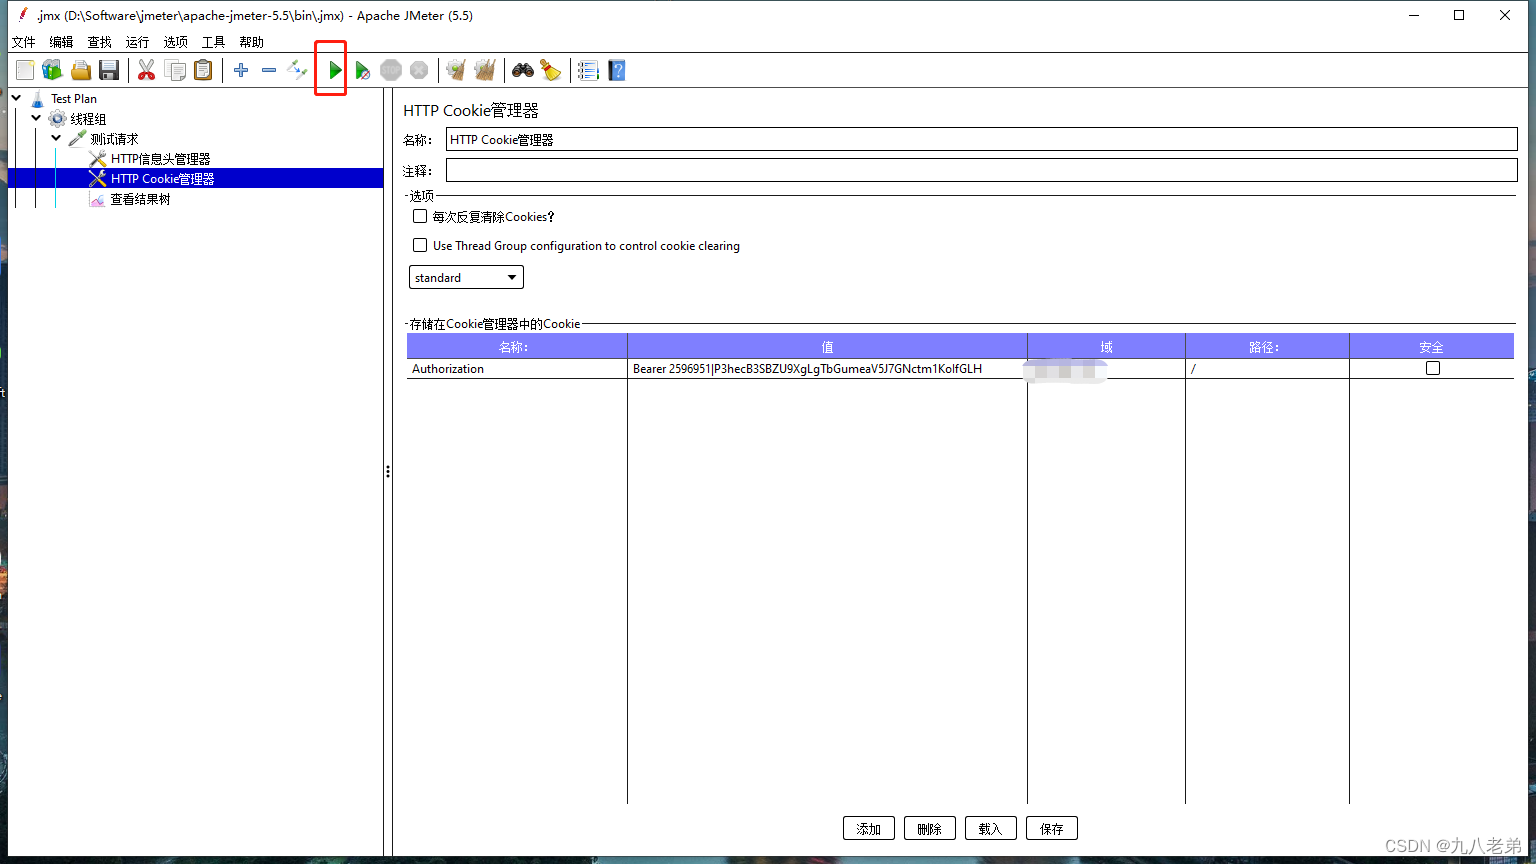Check 安全 box for Authorization row
The image size is (1536, 864).
[1433, 368]
